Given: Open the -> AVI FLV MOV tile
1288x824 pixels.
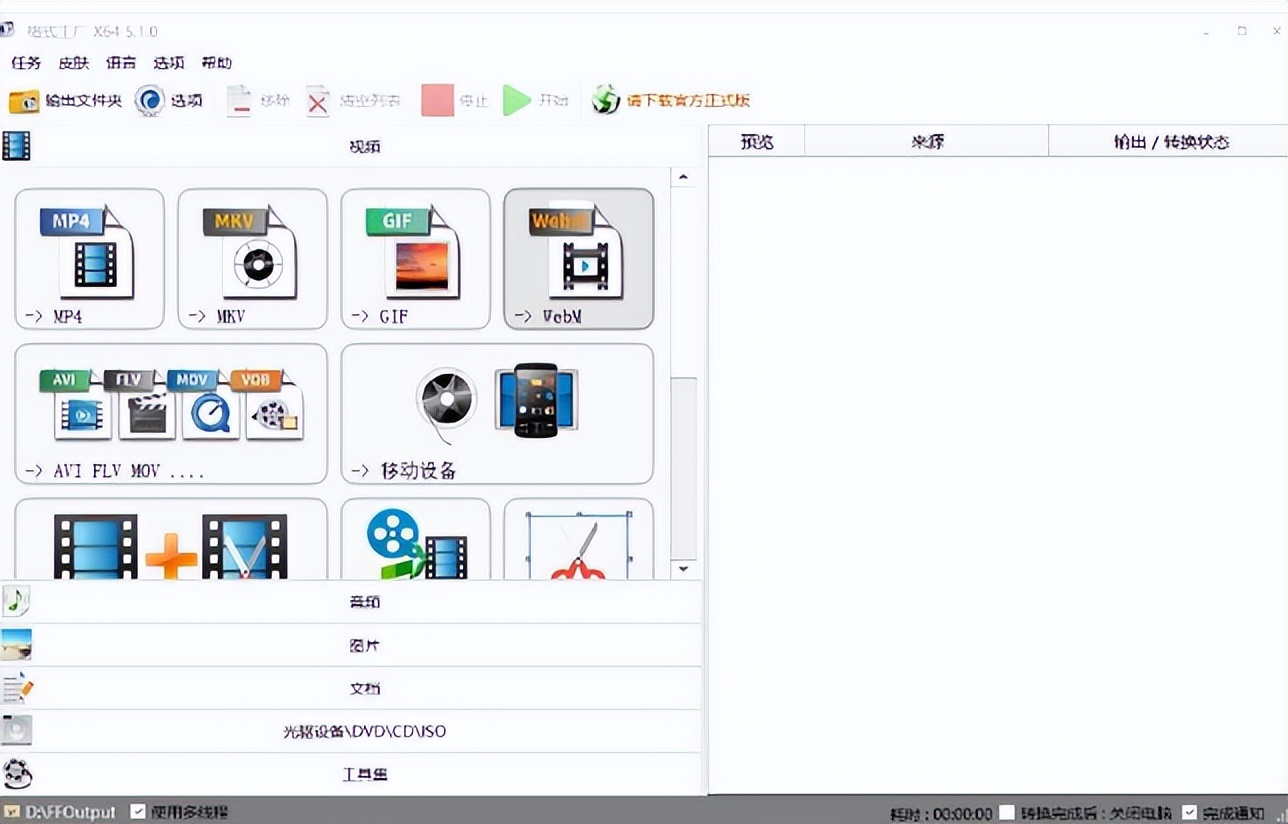Looking at the screenshot, I should click(x=171, y=414).
